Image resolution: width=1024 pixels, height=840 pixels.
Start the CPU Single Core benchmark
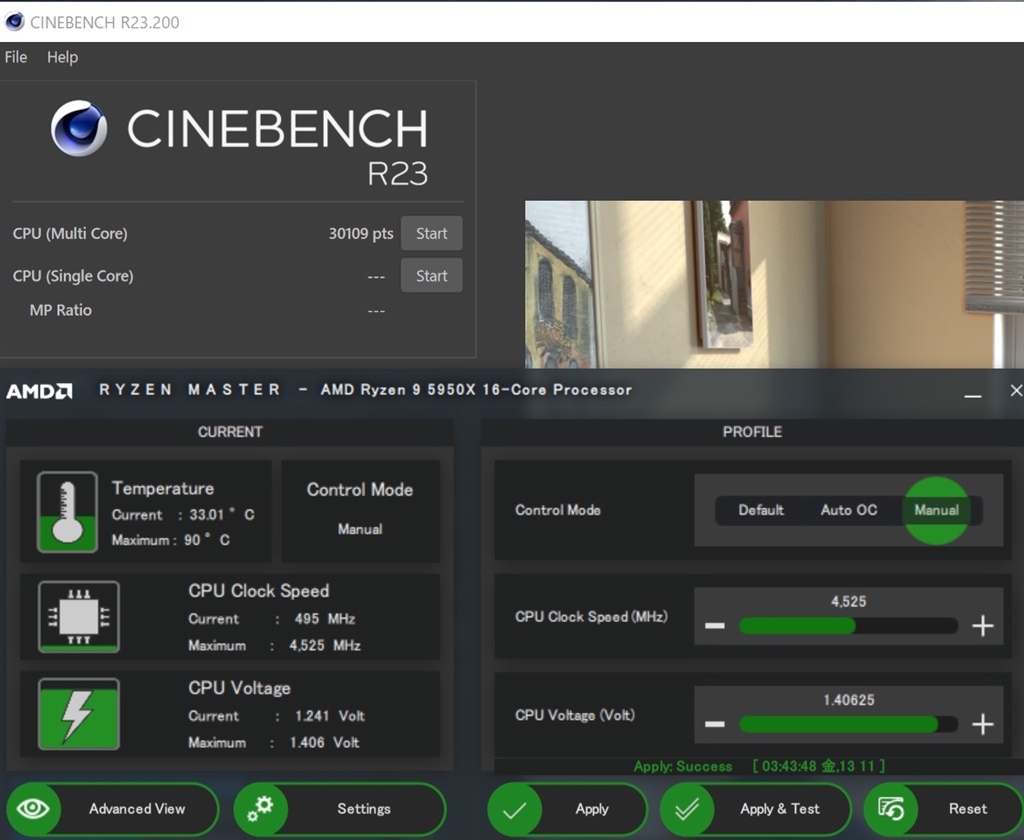[x=431, y=276]
